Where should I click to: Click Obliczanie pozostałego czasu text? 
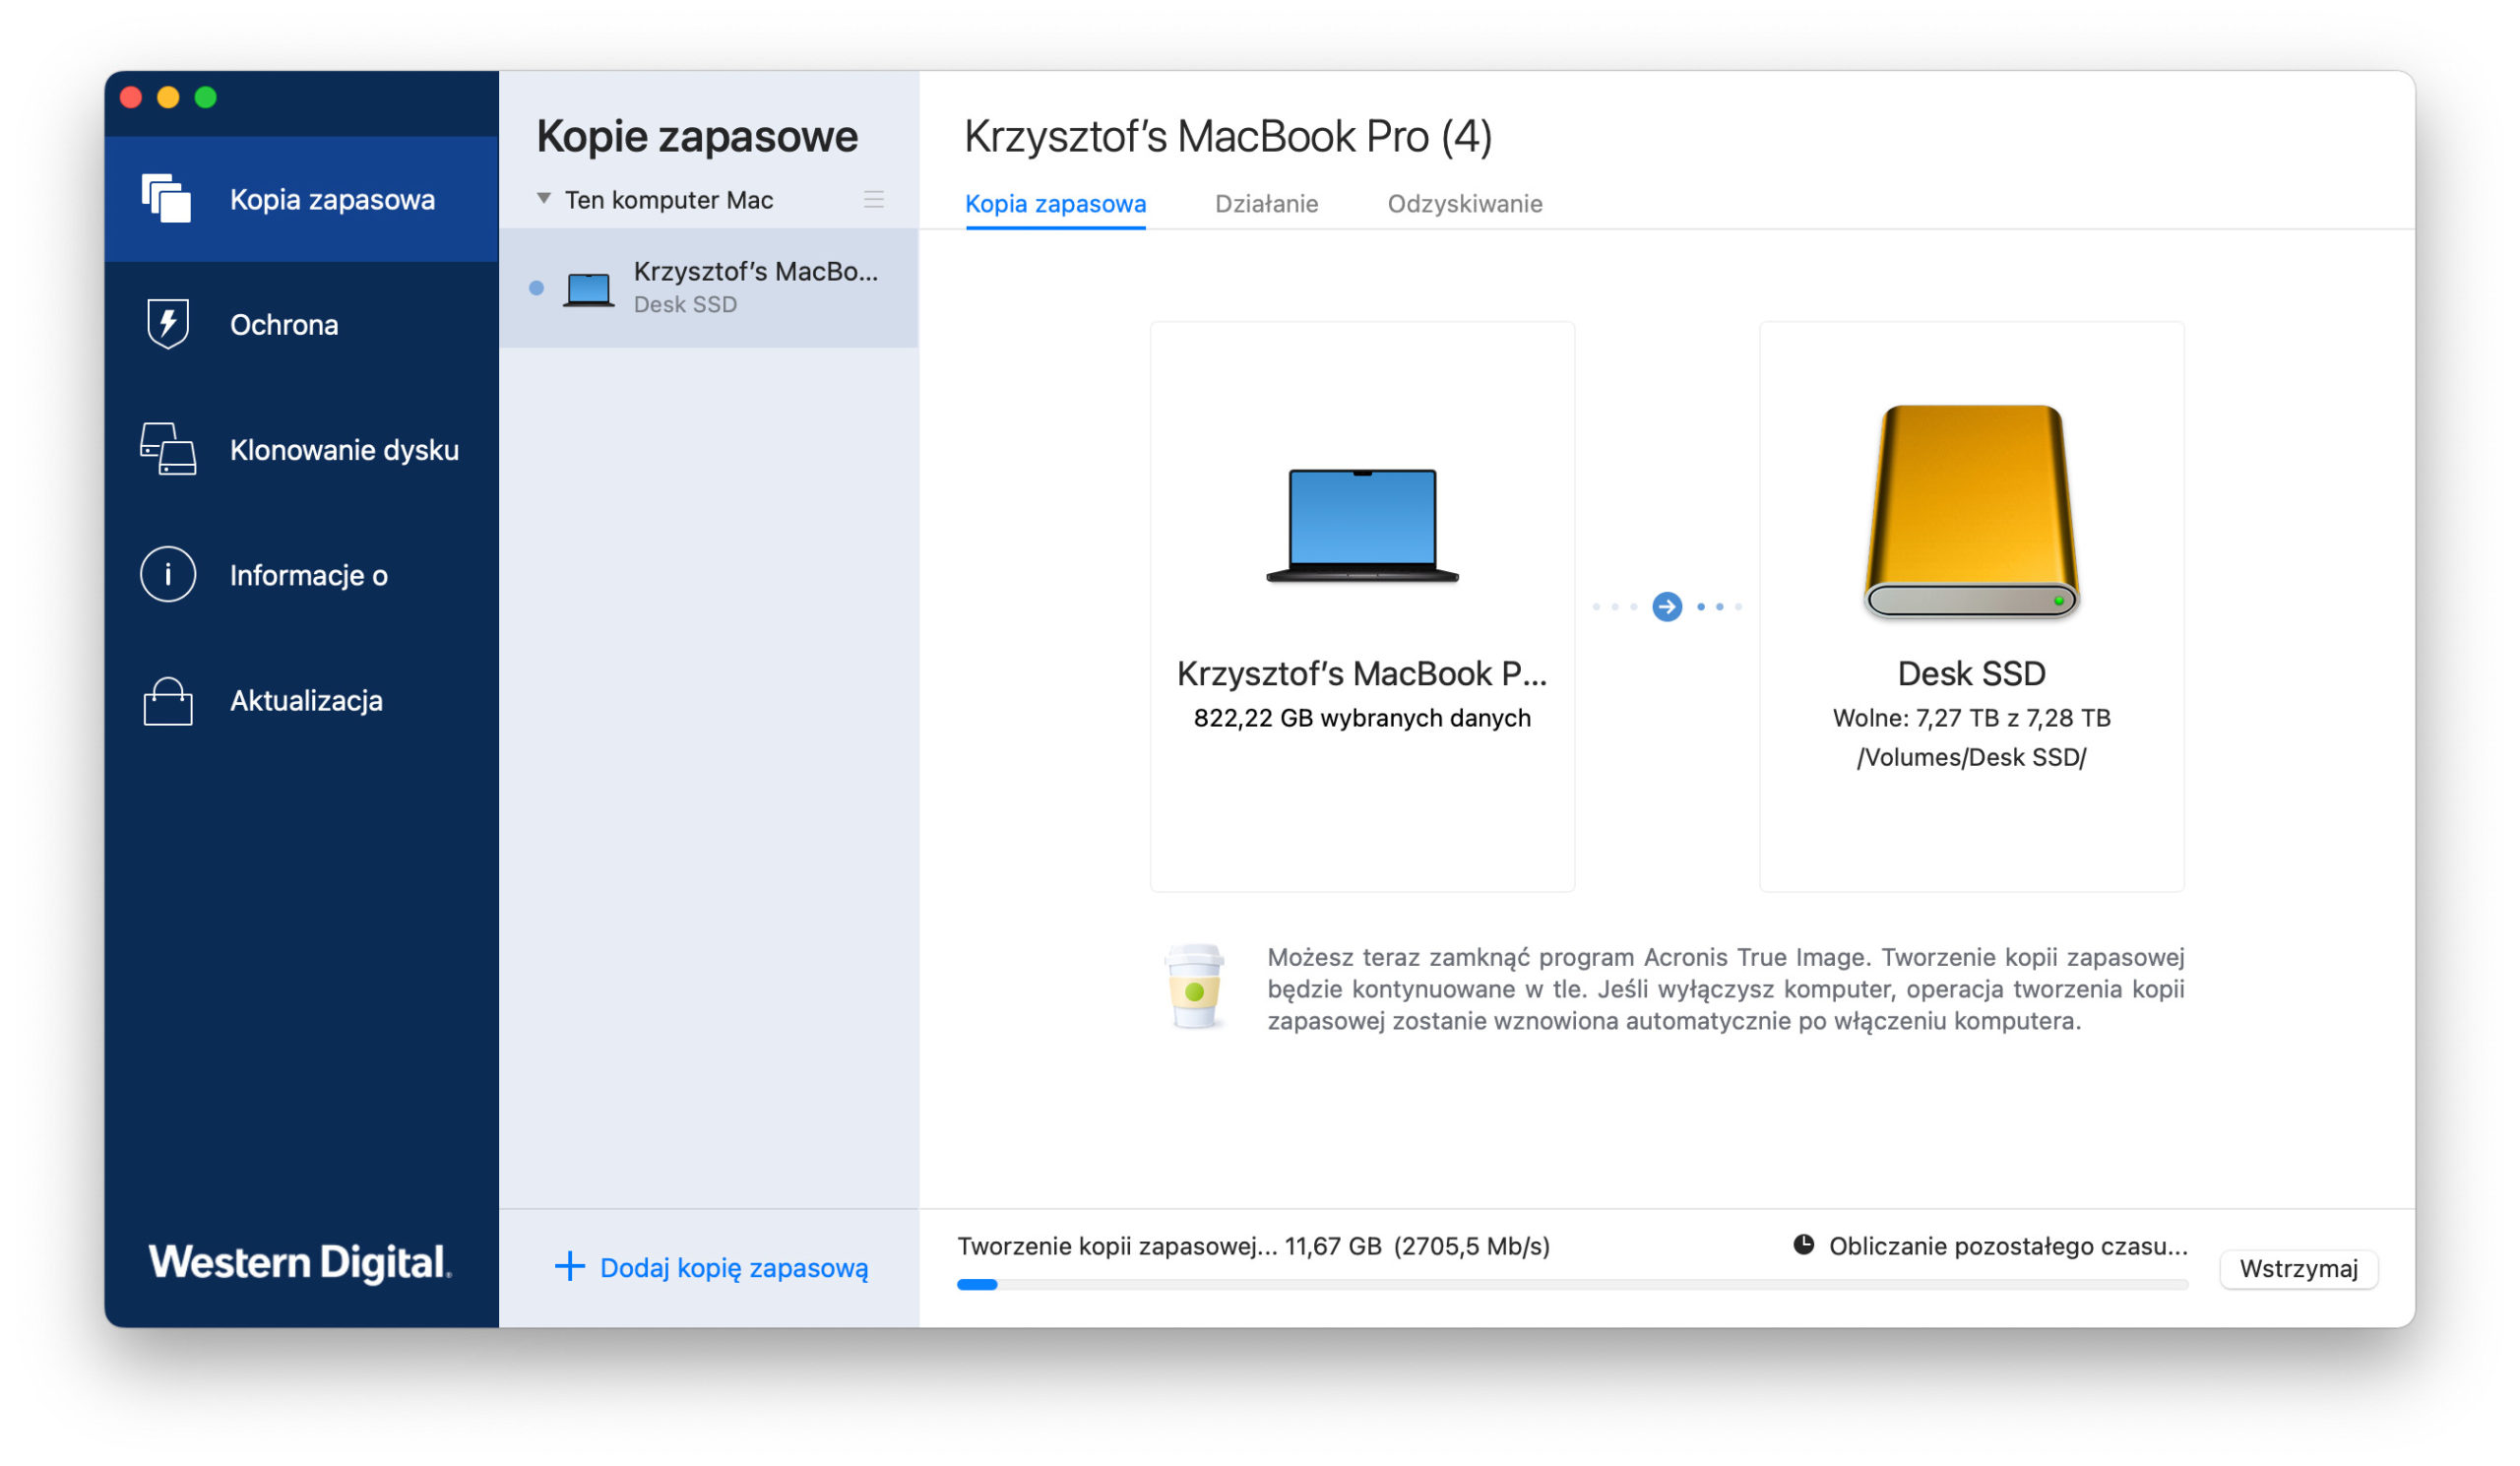point(2009,1246)
